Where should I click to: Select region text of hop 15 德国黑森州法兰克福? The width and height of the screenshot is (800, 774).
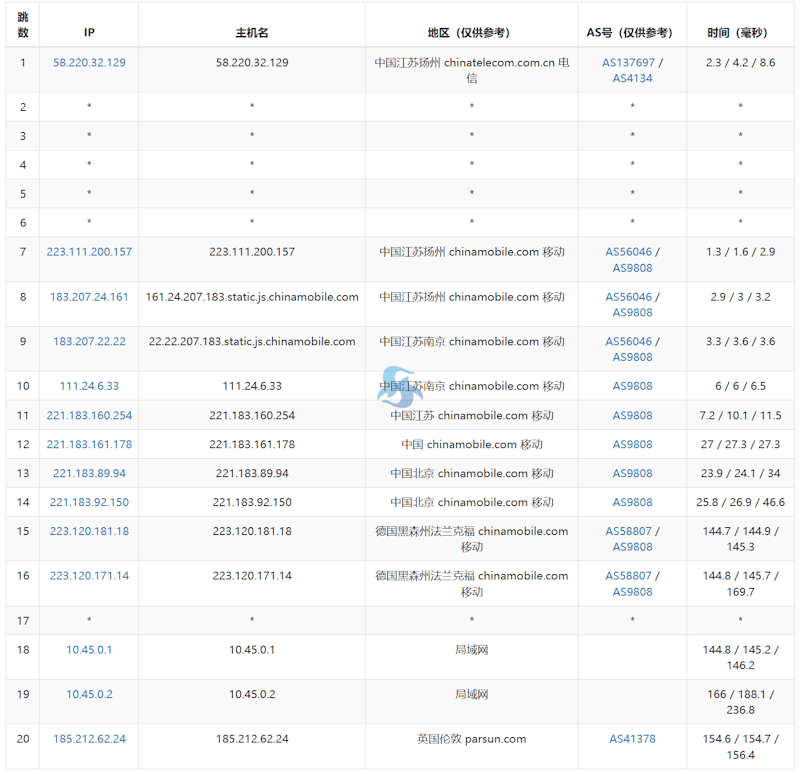click(425, 531)
